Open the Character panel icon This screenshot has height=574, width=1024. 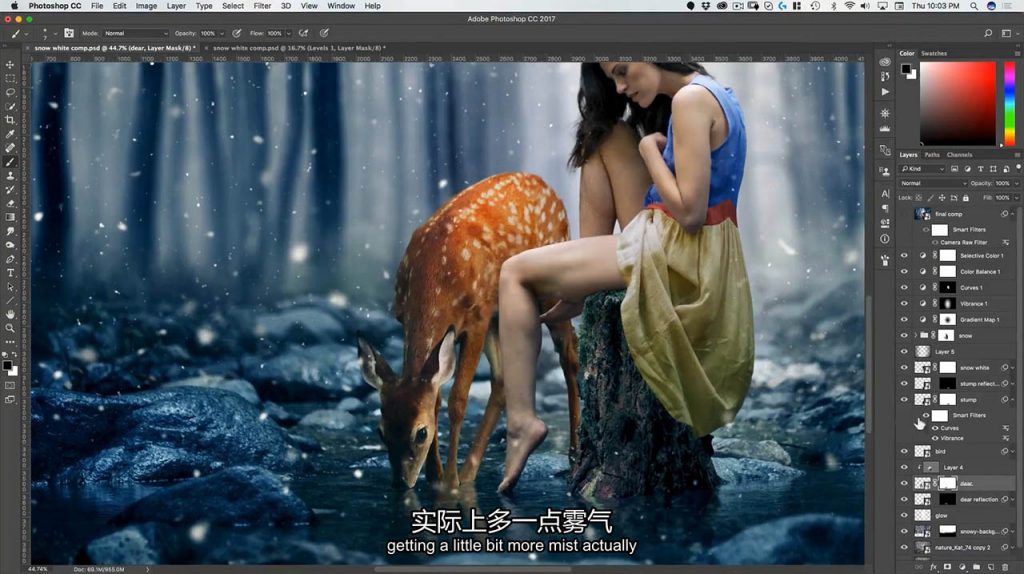885,193
